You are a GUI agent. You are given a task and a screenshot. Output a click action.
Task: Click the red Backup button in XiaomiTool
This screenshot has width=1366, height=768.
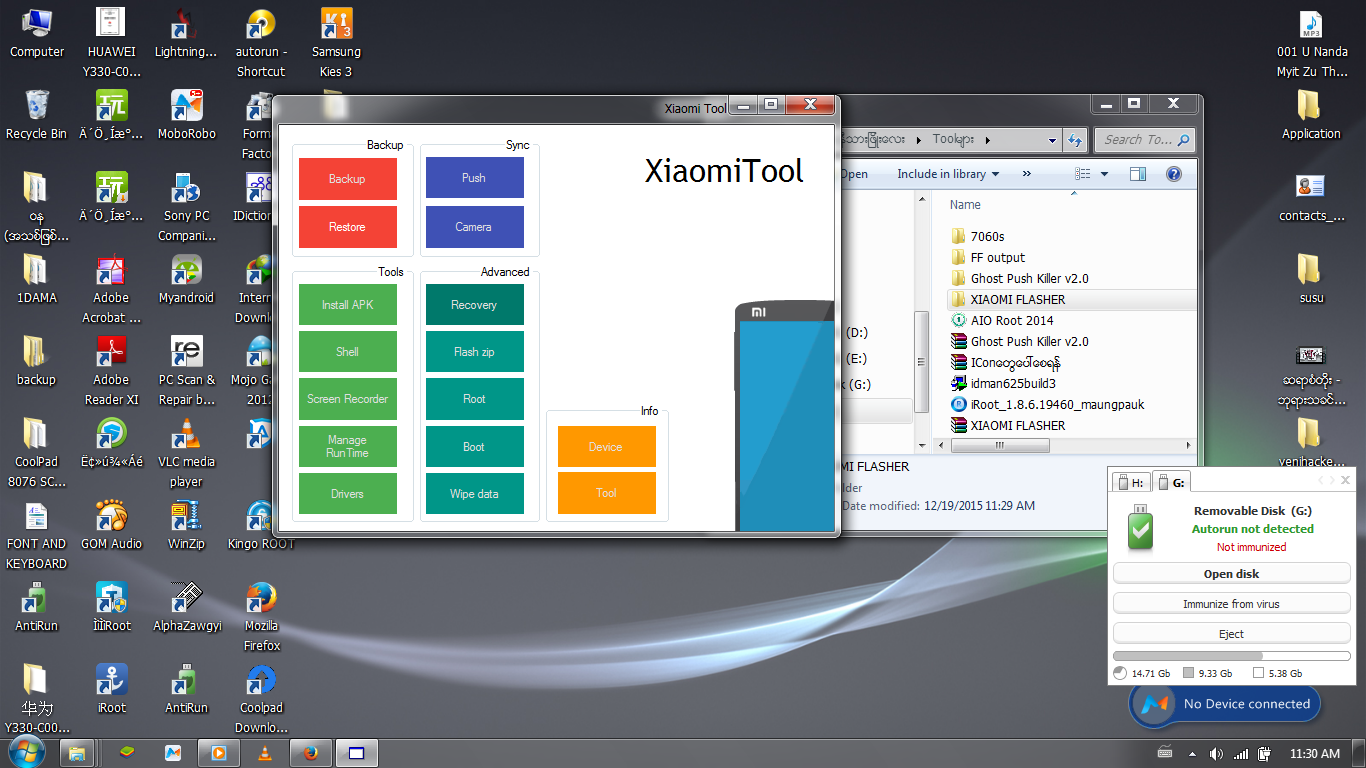347,179
